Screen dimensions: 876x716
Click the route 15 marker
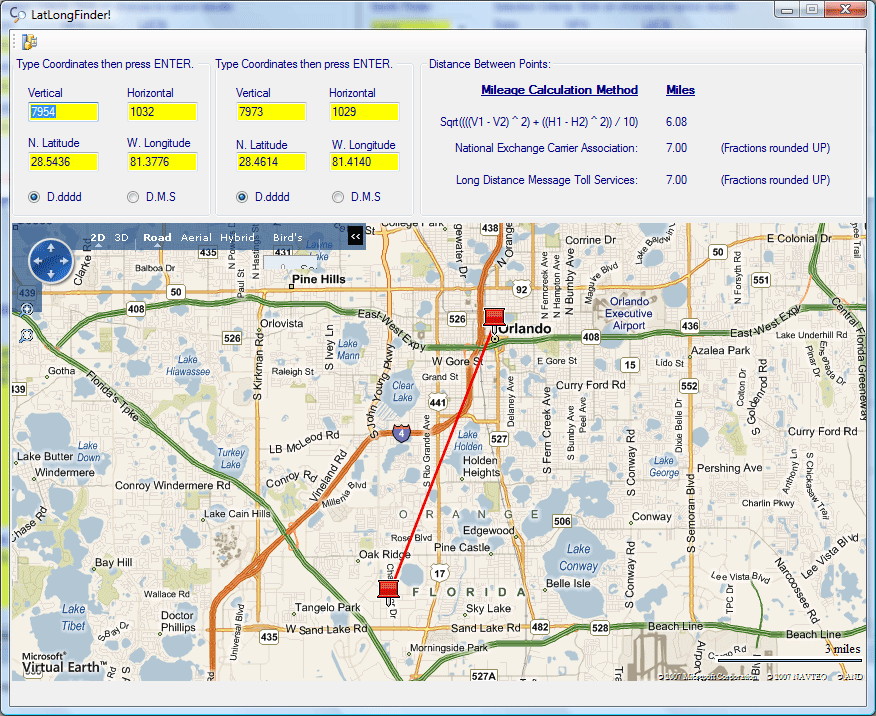point(630,365)
